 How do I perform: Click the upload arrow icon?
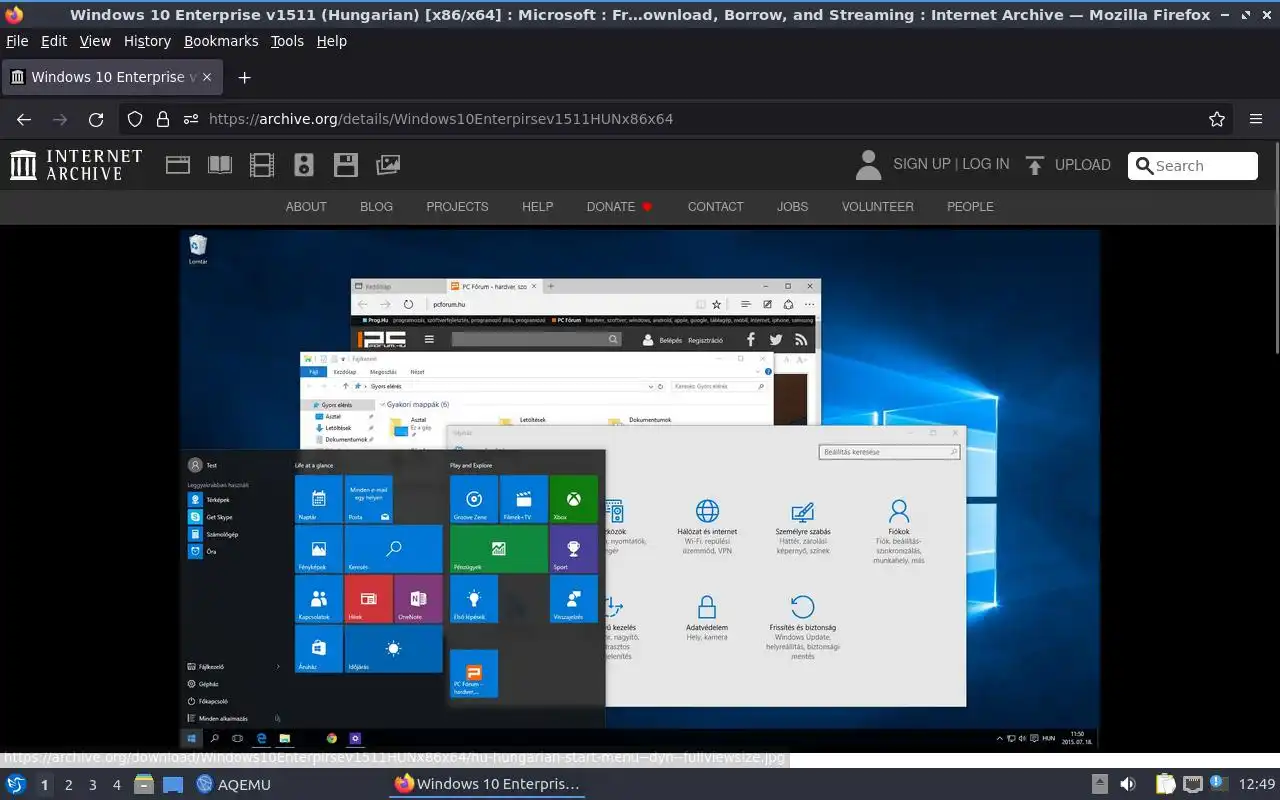[1035, 165]
